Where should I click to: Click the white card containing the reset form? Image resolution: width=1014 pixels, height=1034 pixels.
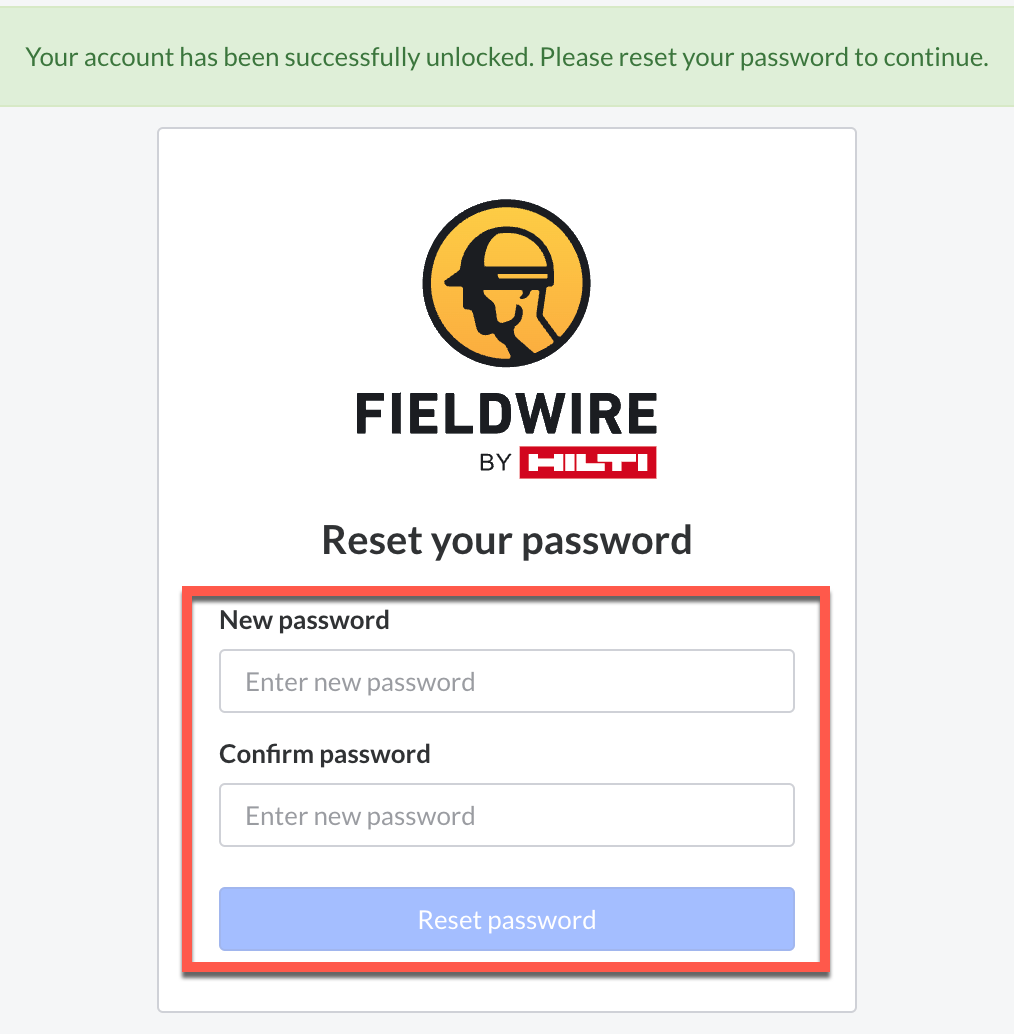click(x=506, y=160)
